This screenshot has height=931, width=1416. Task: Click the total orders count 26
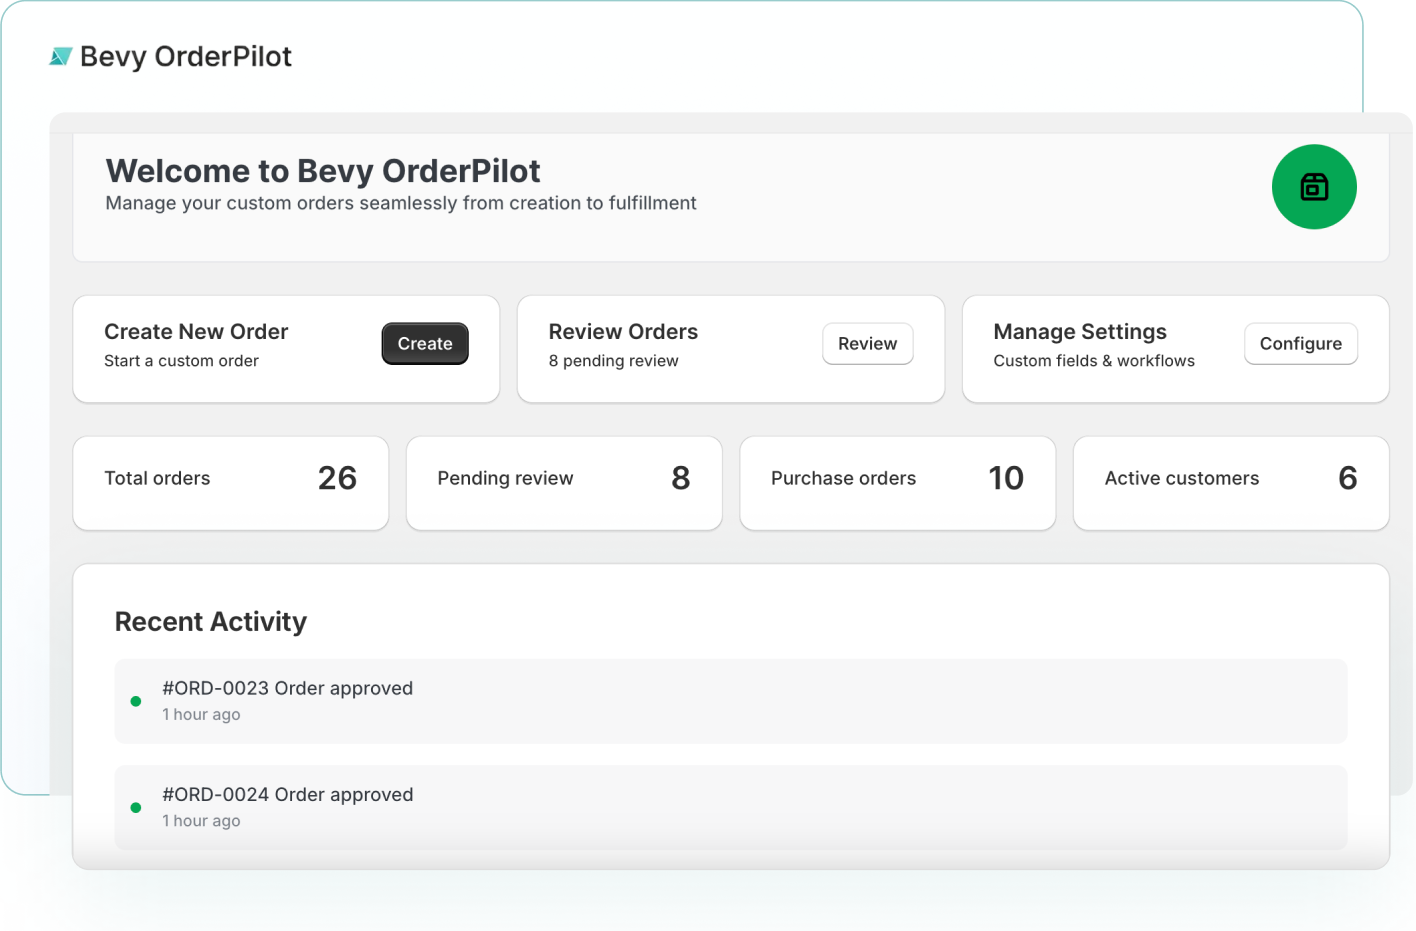coord(337,478)
